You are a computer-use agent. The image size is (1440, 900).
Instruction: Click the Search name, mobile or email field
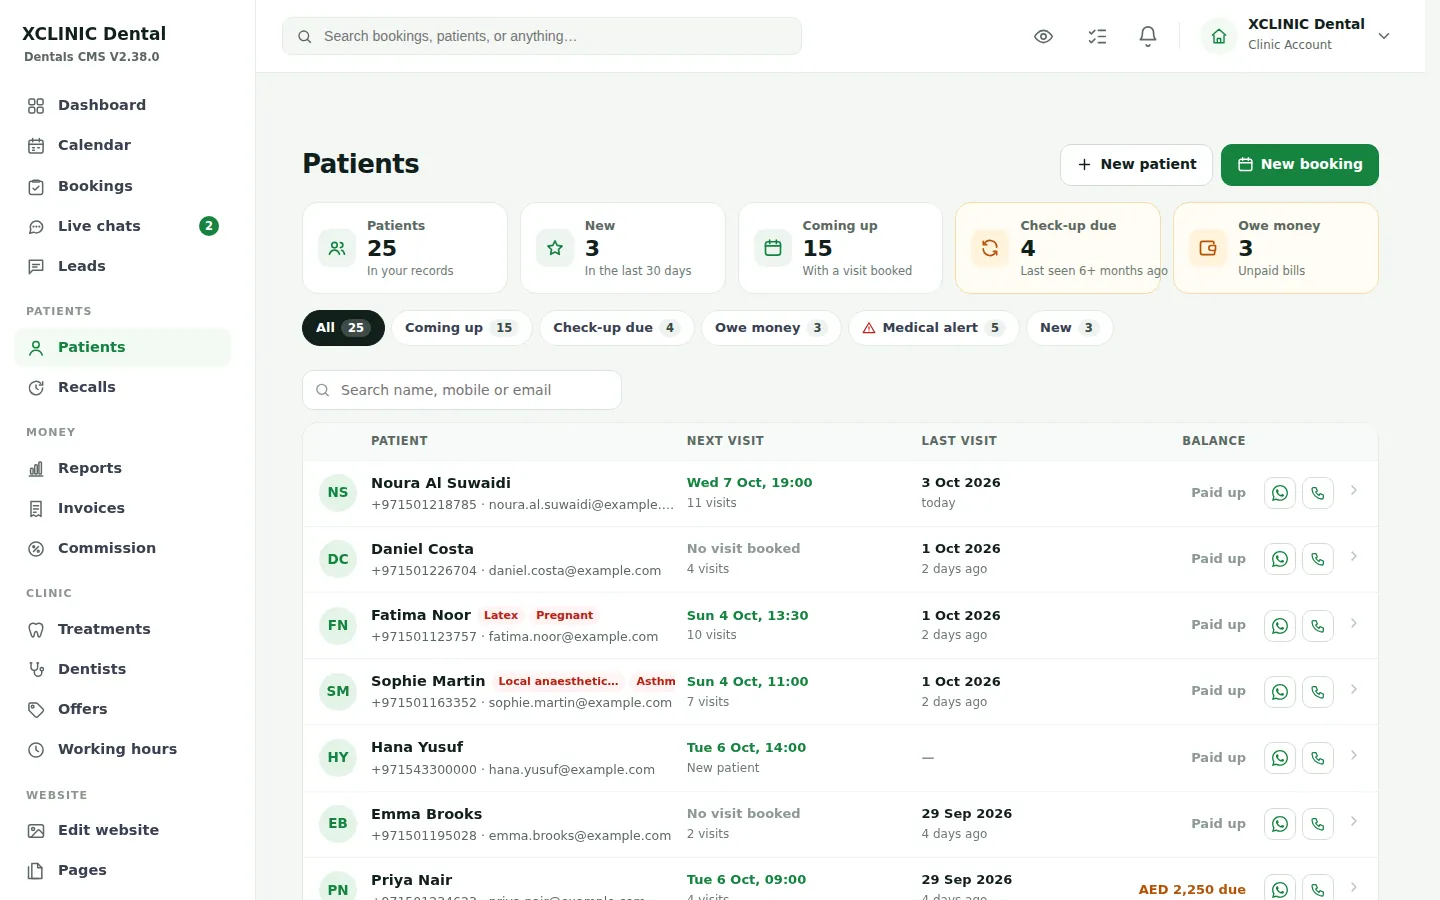[462, 390]
